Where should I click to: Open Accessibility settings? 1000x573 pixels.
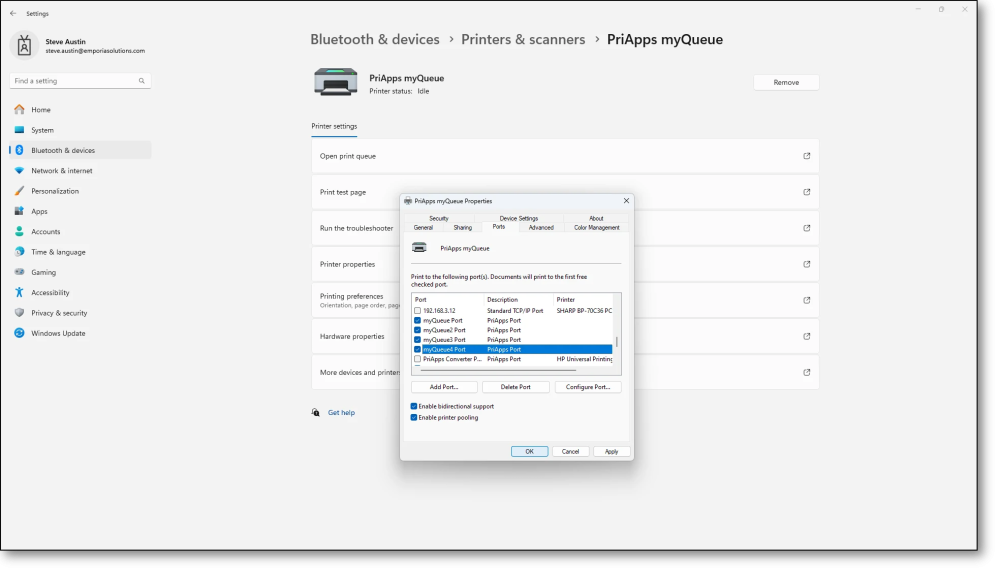[x=80, y=293]
